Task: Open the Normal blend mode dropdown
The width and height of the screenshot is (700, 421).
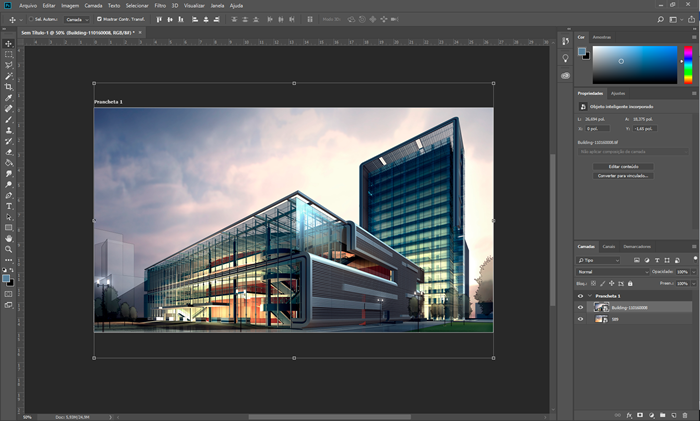Action: pyautogui.click(x=612, y=271)
